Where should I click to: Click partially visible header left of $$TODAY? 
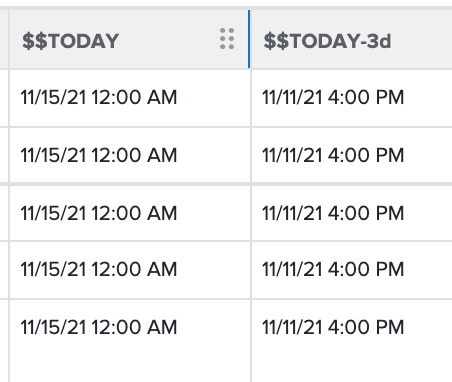tap(4, 39)
